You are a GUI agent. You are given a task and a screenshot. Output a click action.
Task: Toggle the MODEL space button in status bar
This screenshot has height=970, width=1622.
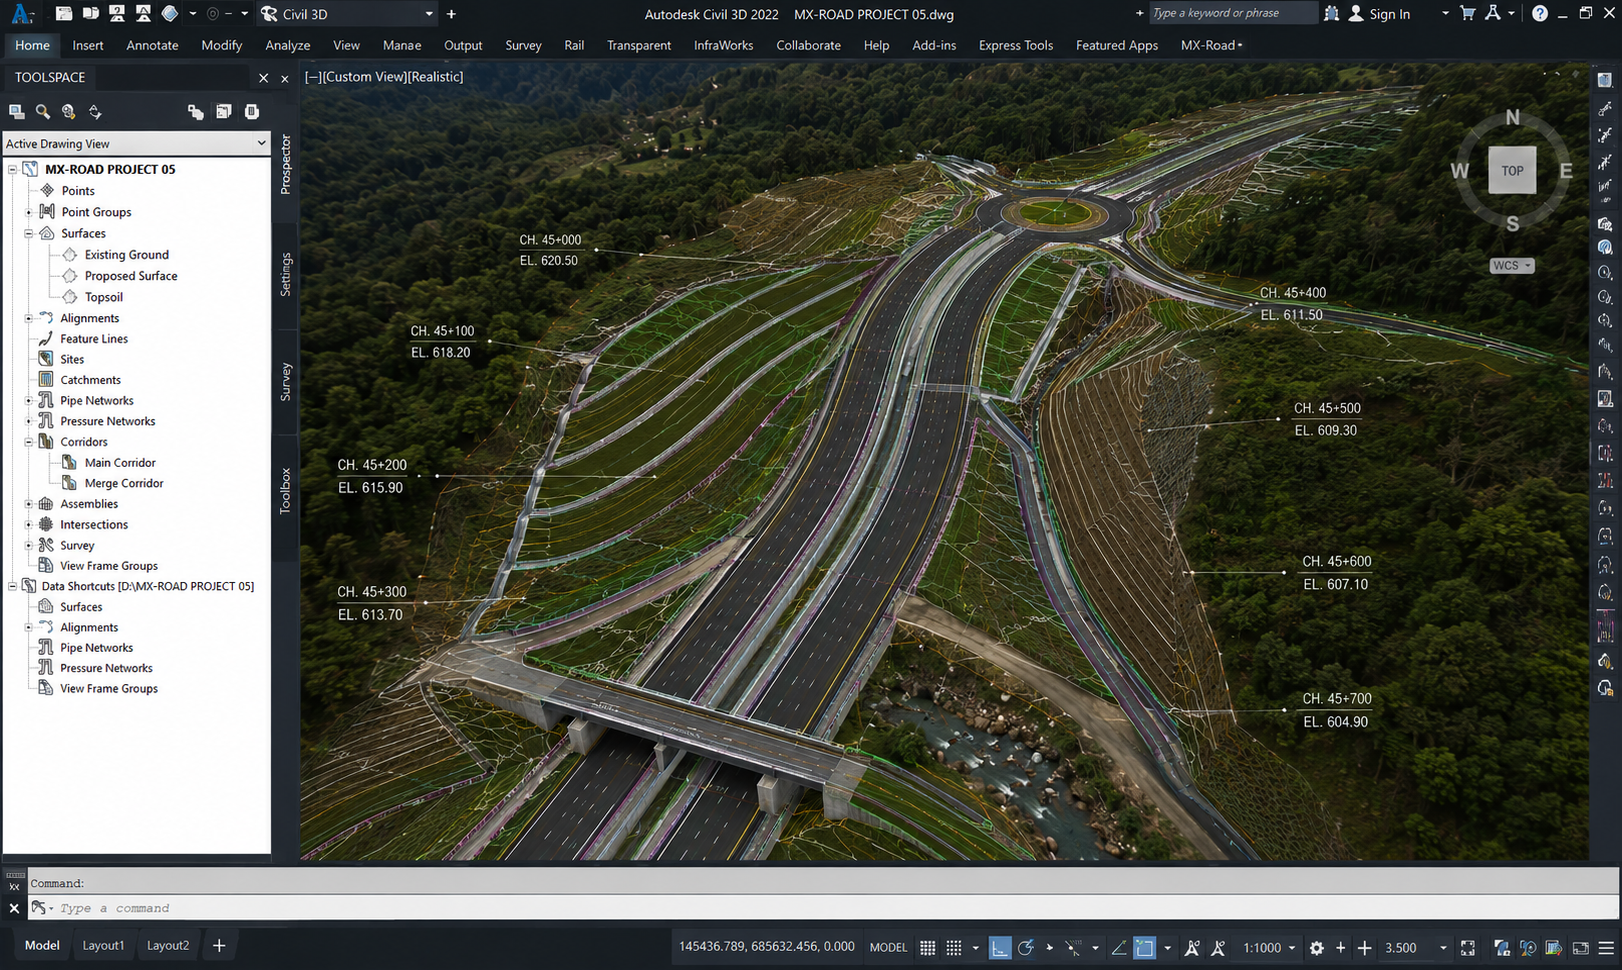[x=888, y=947]
